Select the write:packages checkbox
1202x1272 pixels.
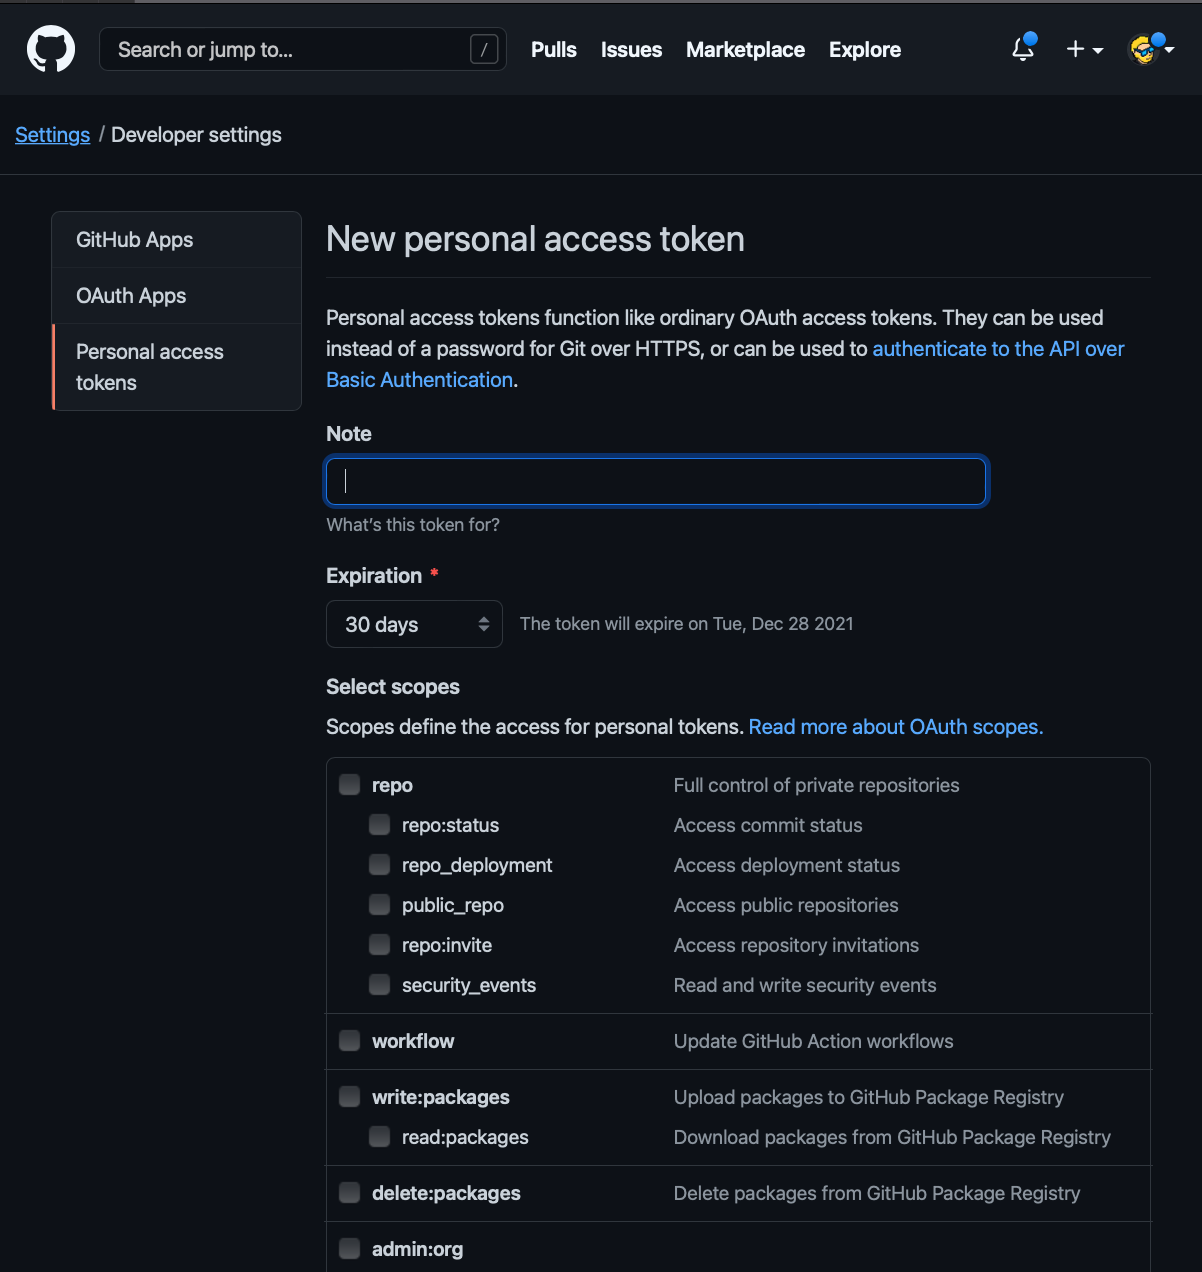coord(349,1097)
